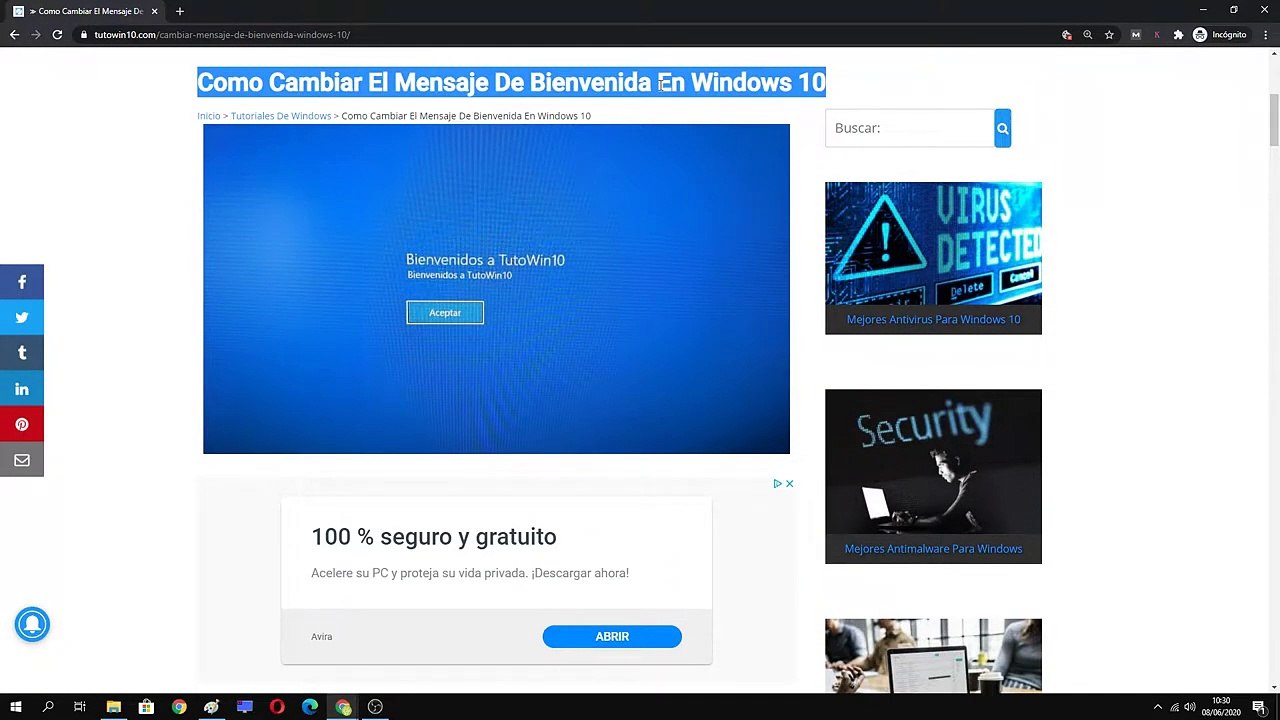Click the Buscar search input field
The image size is (1280, 720).
coord(910,128)
